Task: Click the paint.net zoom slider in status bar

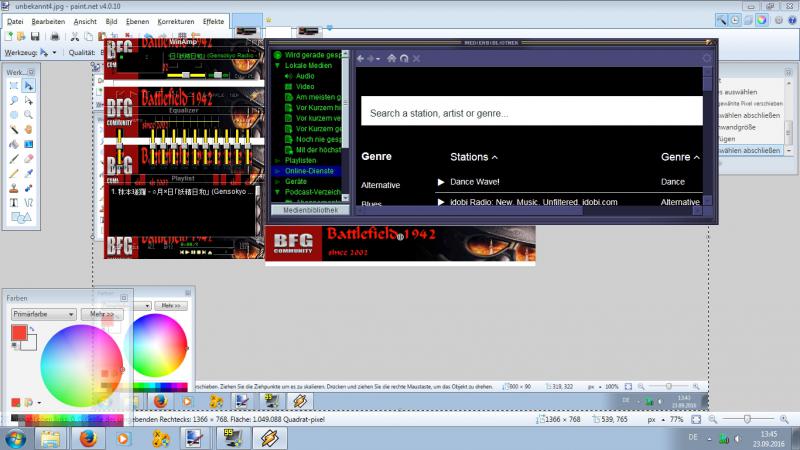Action: click(748, 419)
